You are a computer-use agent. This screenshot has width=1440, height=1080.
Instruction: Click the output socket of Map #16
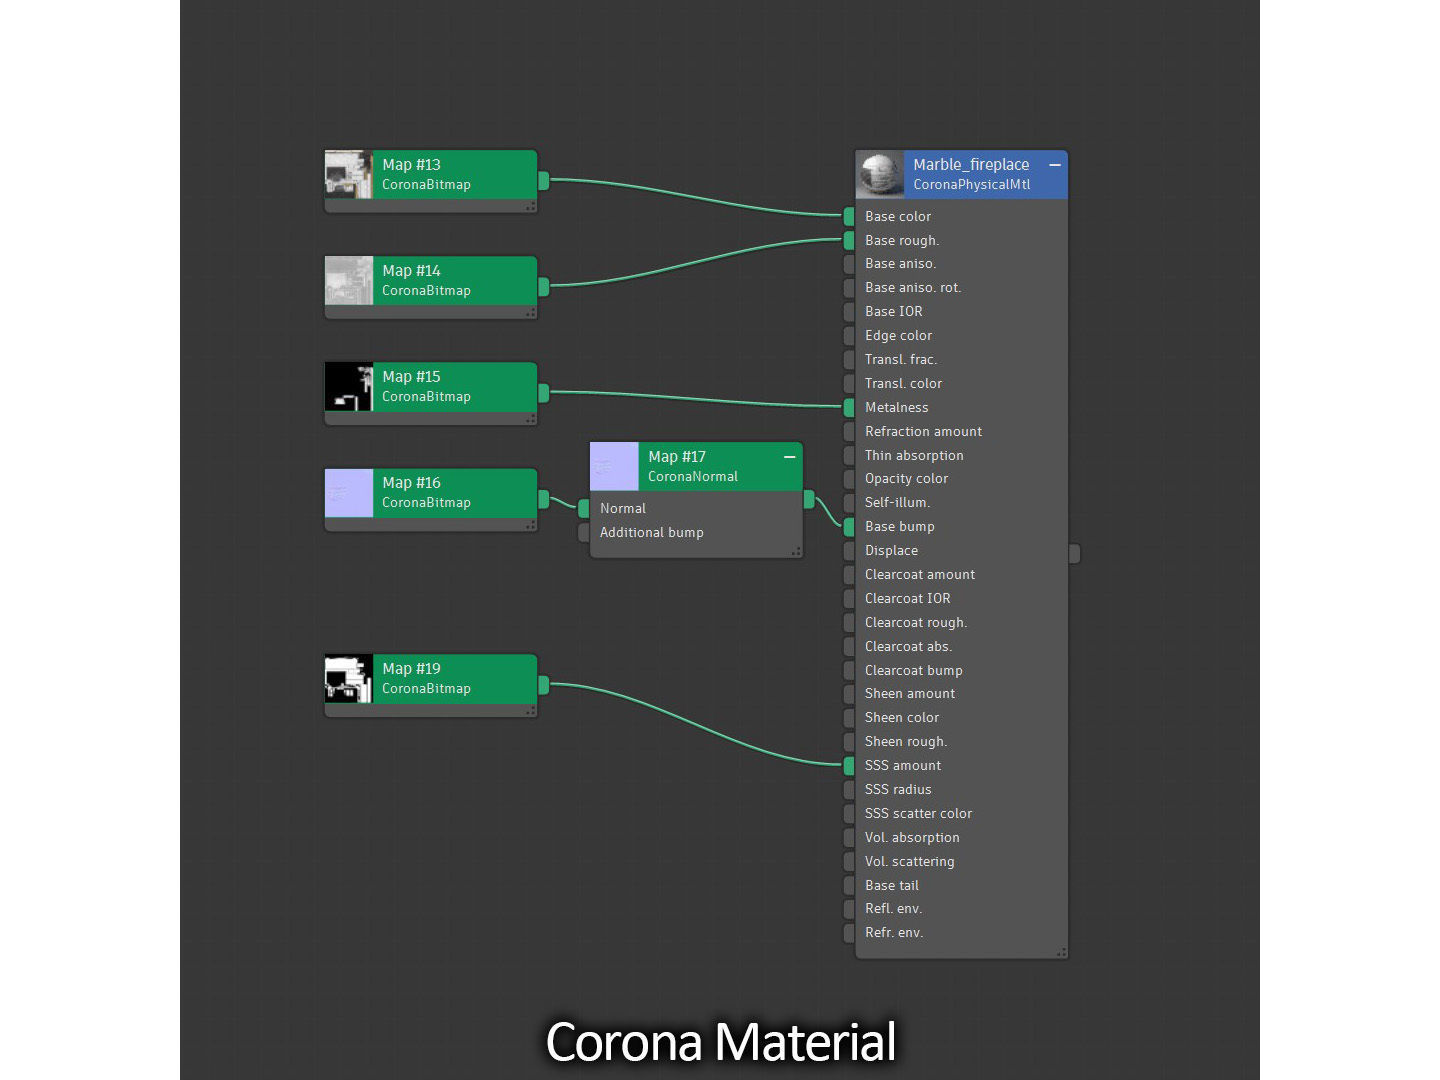pos(544,499)
